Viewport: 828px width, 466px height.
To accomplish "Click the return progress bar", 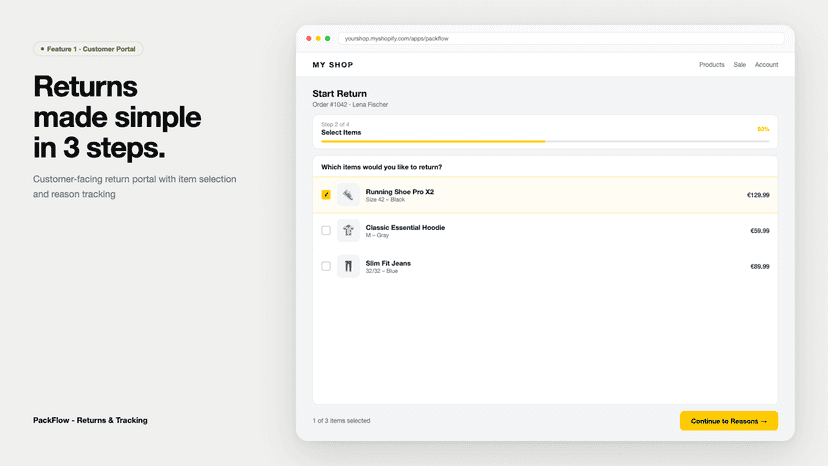I will click(545, 142).
